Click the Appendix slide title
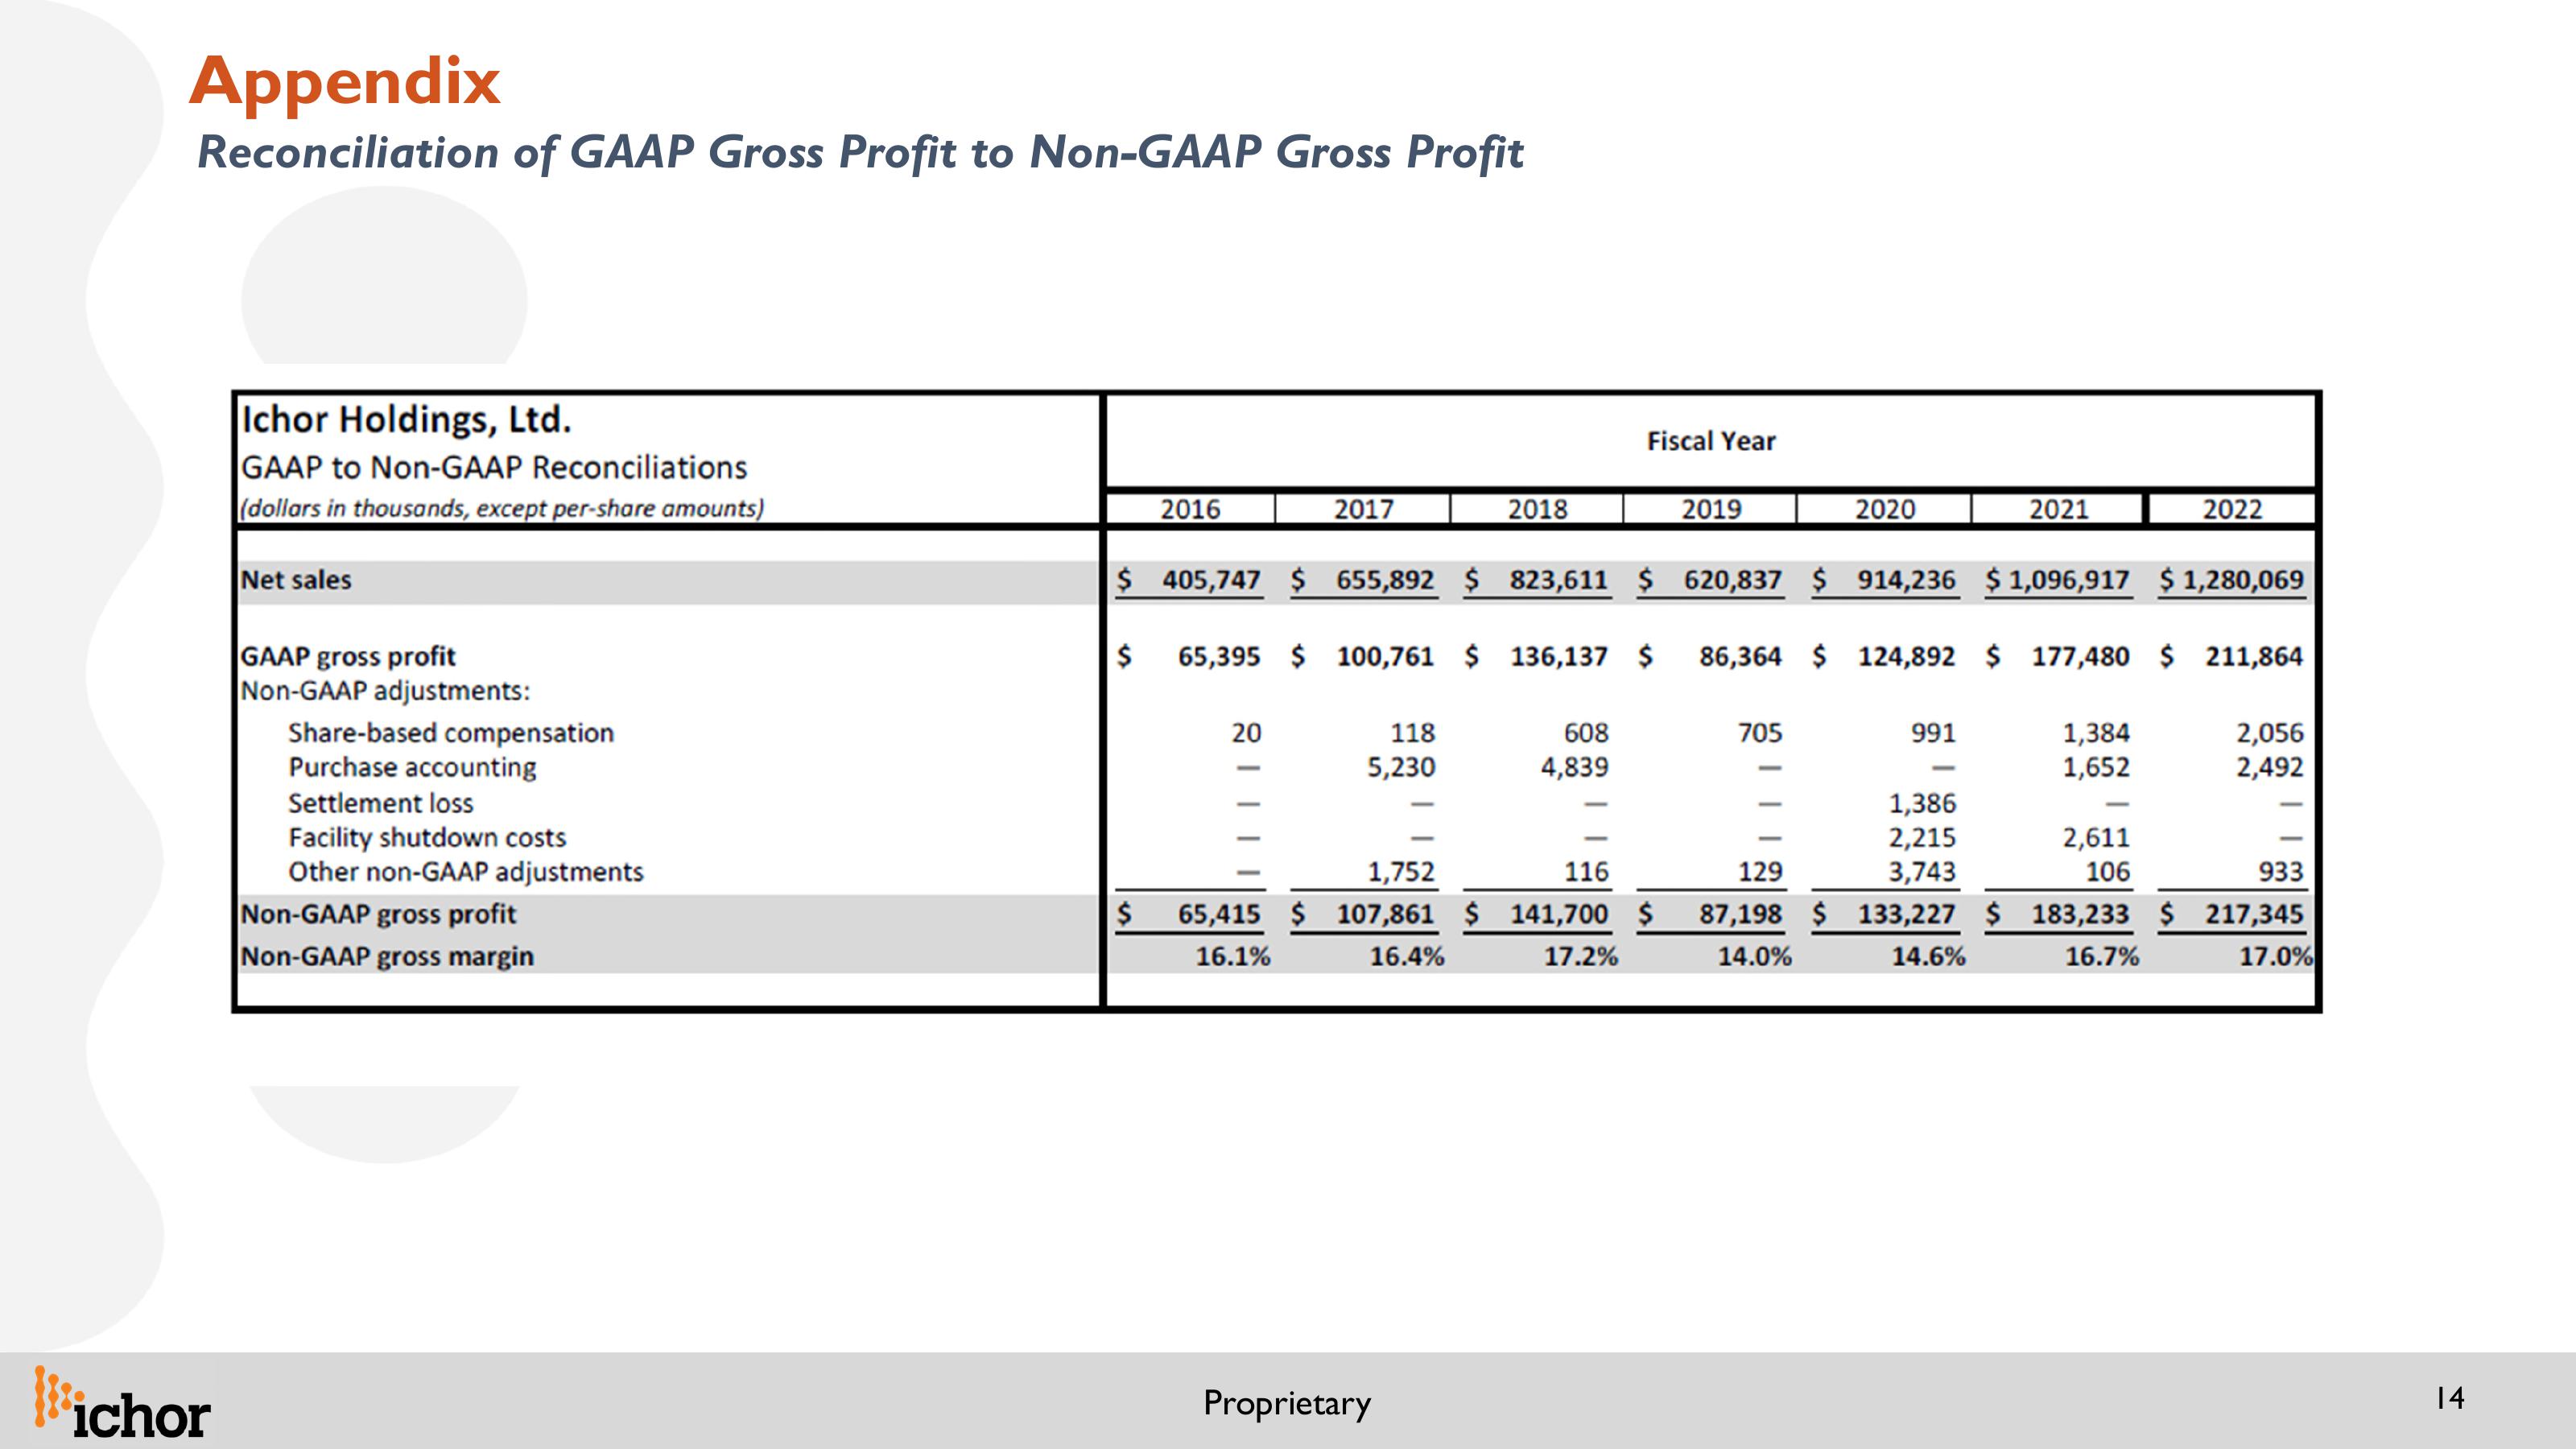 click(345, 81)
